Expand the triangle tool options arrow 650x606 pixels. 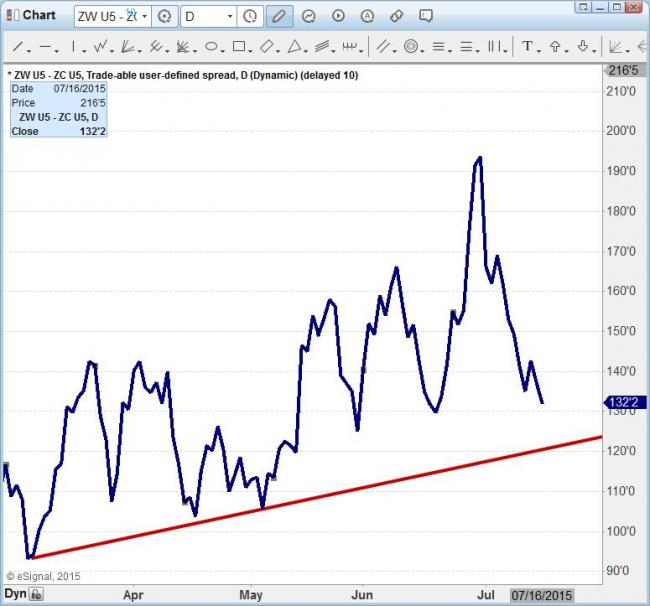[x=306, y=51]
